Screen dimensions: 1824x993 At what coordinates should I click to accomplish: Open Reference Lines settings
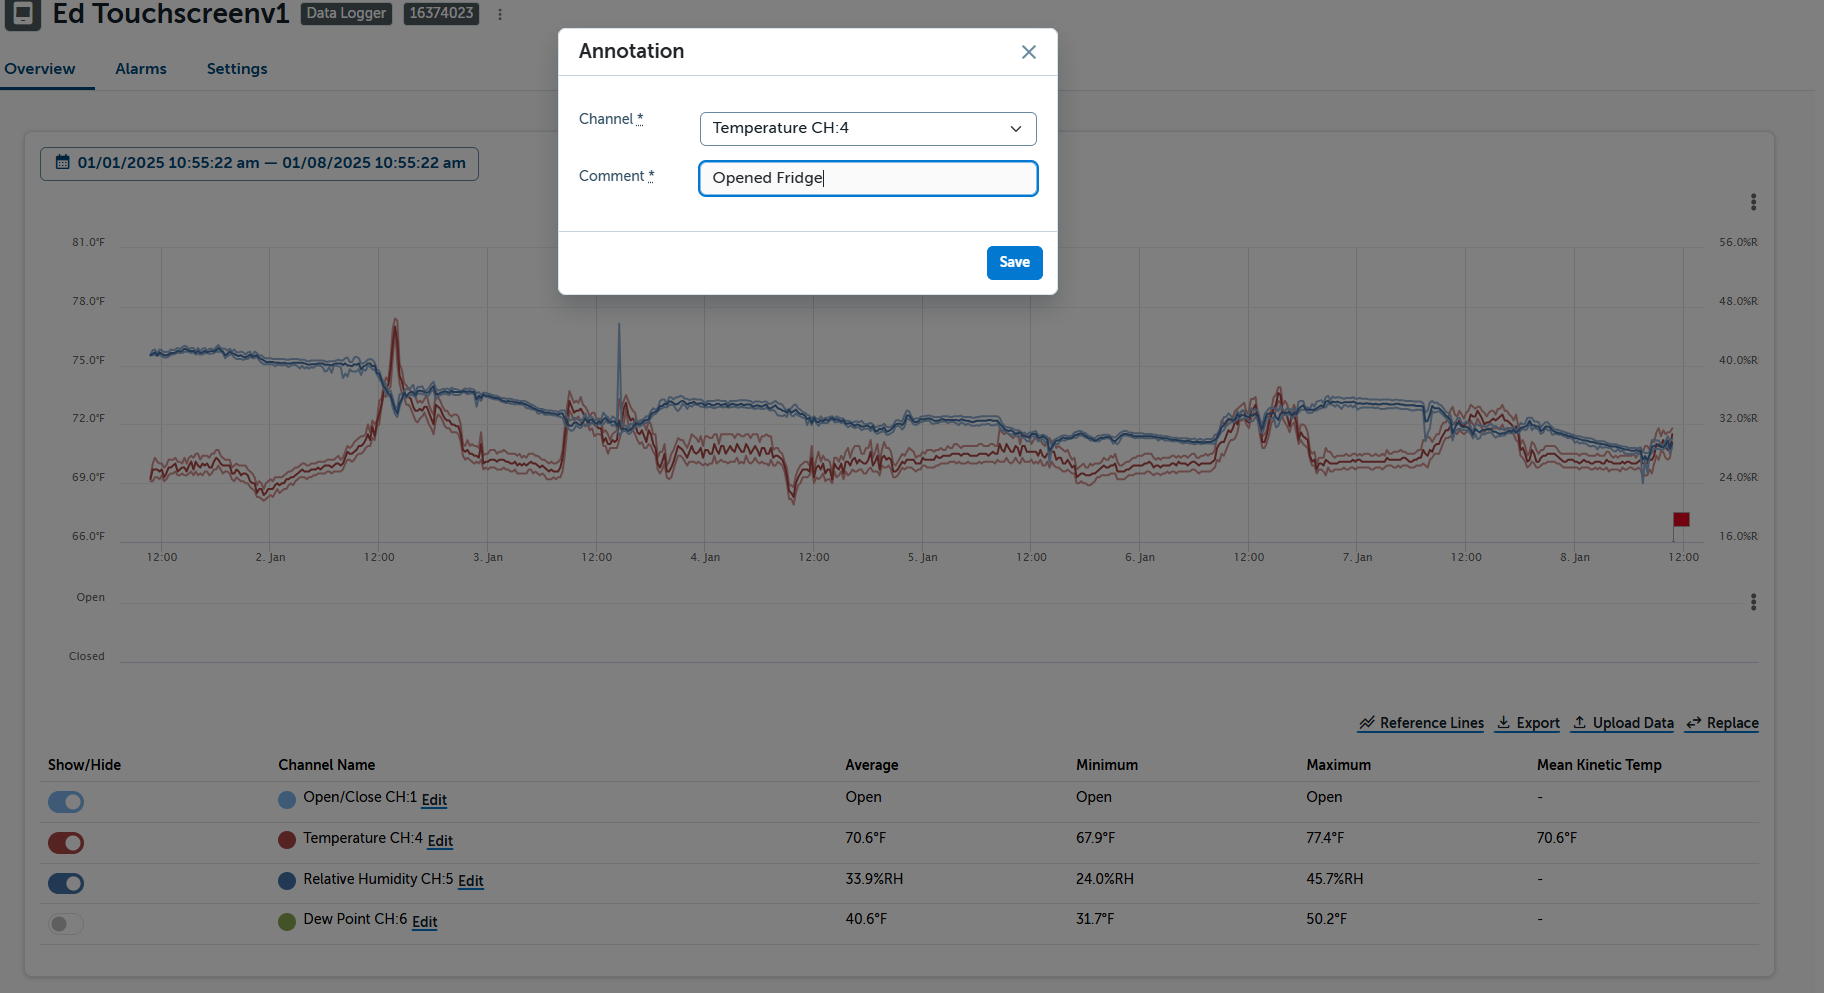pyautogui.click(x=1421, y=723)
